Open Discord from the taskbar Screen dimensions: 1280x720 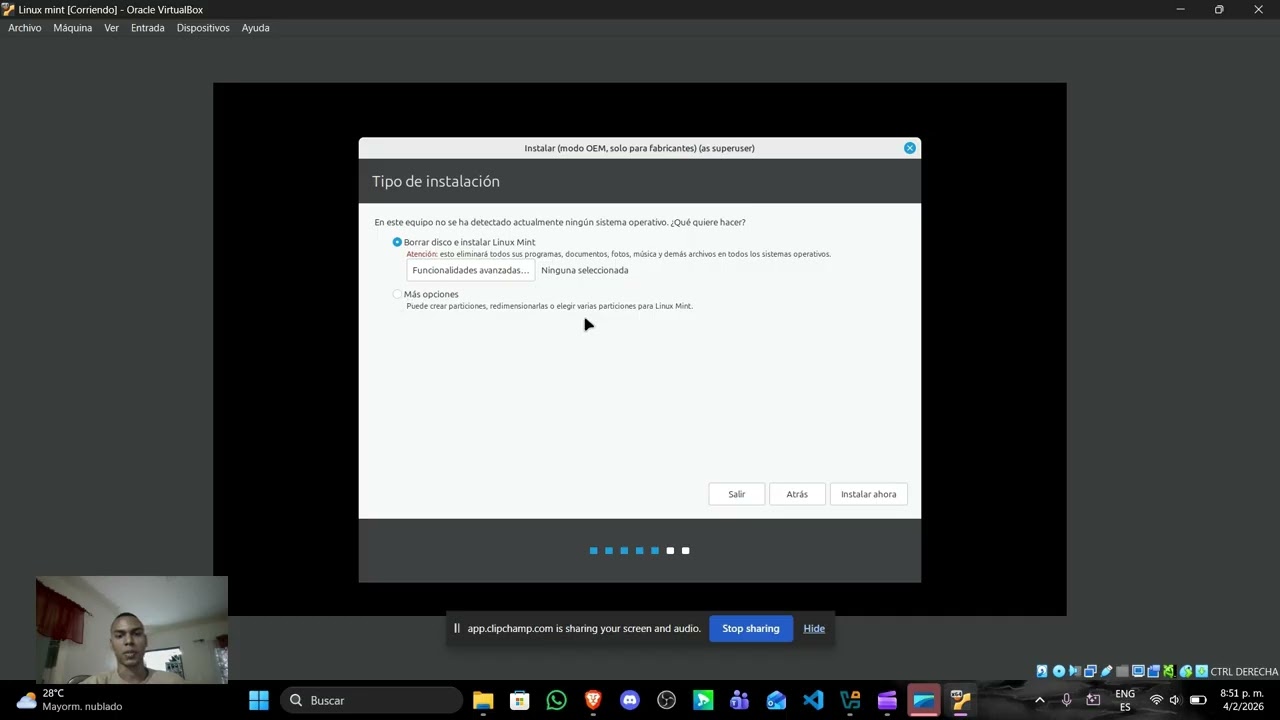[x=630, y=700]
